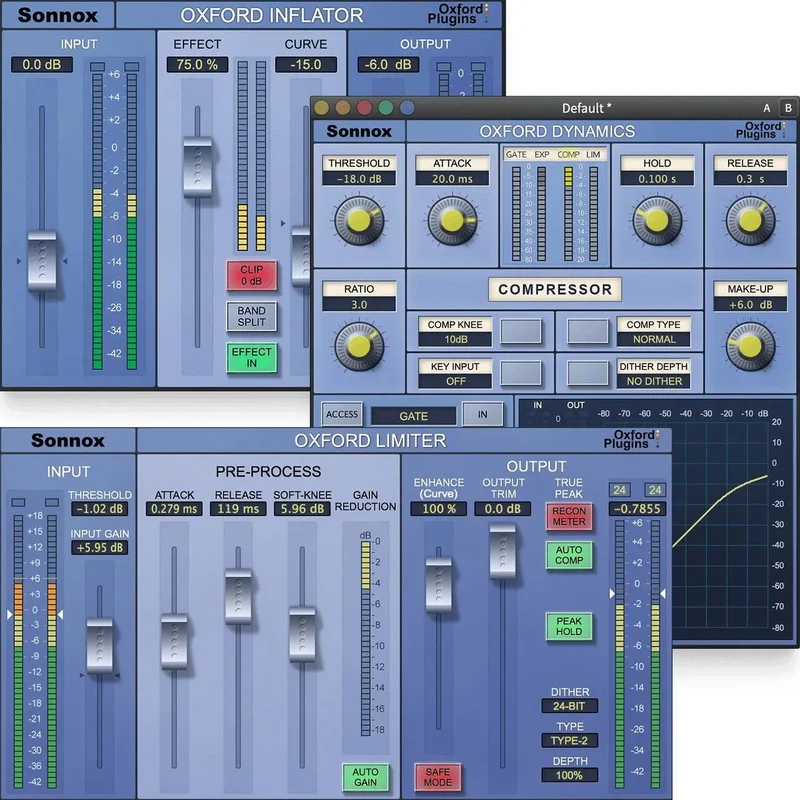The height and width of the screenshot is (800, 800).
Task: Click the blue dot in Dynamics title bar
Action: 407,108
